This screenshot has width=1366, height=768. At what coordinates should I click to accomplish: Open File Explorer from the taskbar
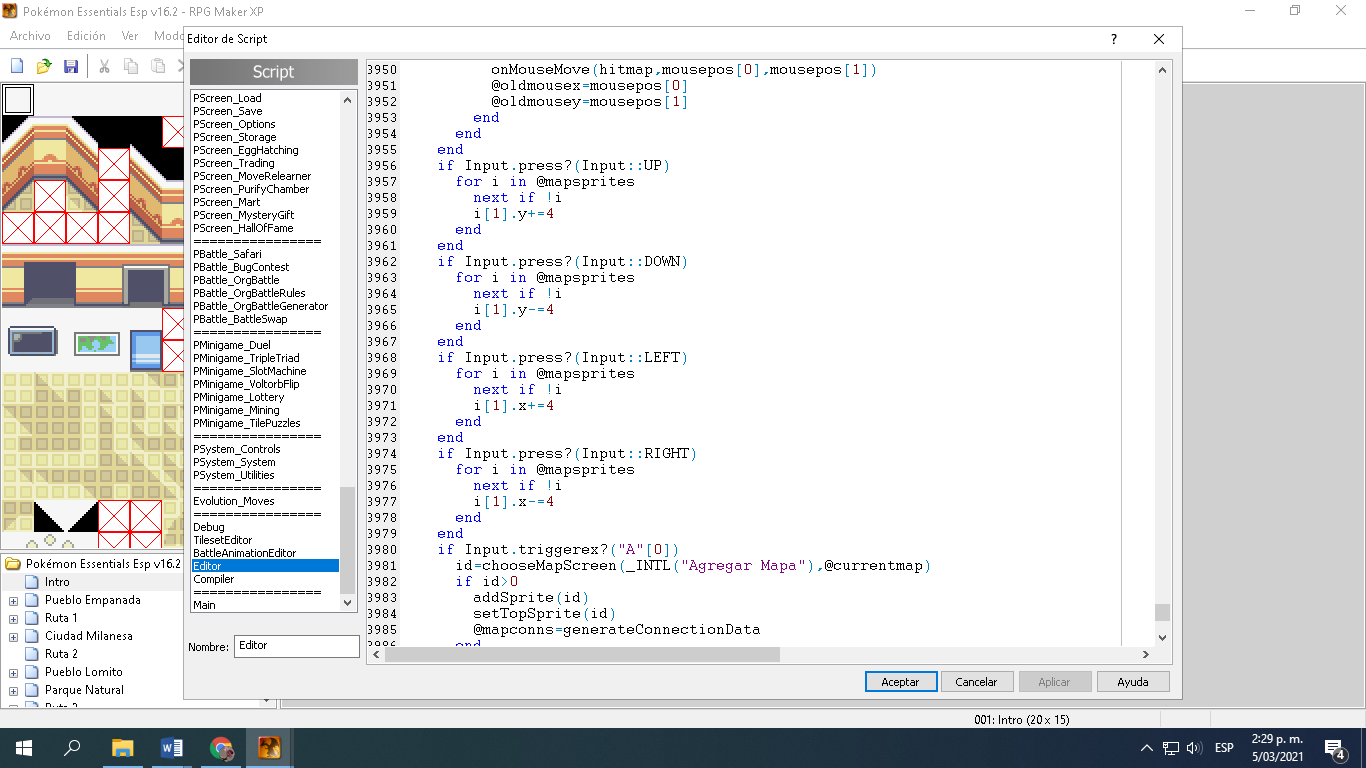coord(122,747)
